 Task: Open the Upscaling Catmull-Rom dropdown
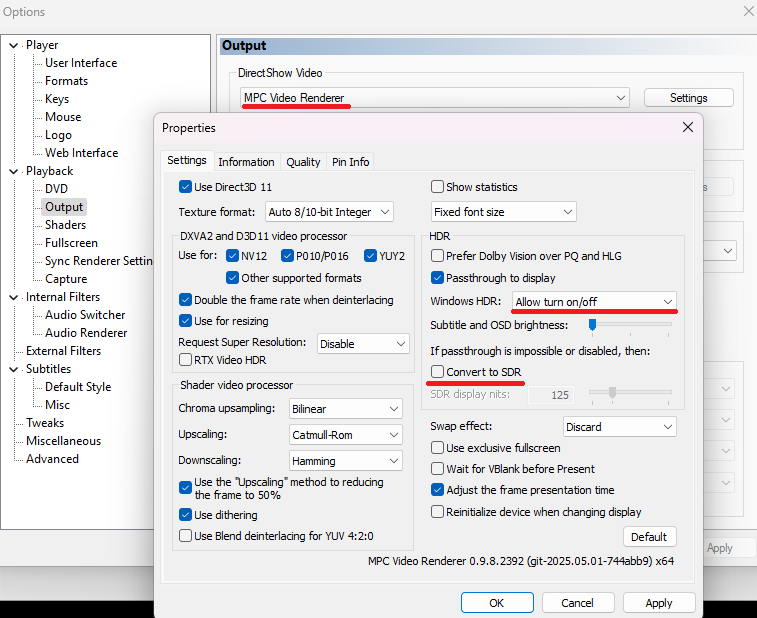point(346,435)
